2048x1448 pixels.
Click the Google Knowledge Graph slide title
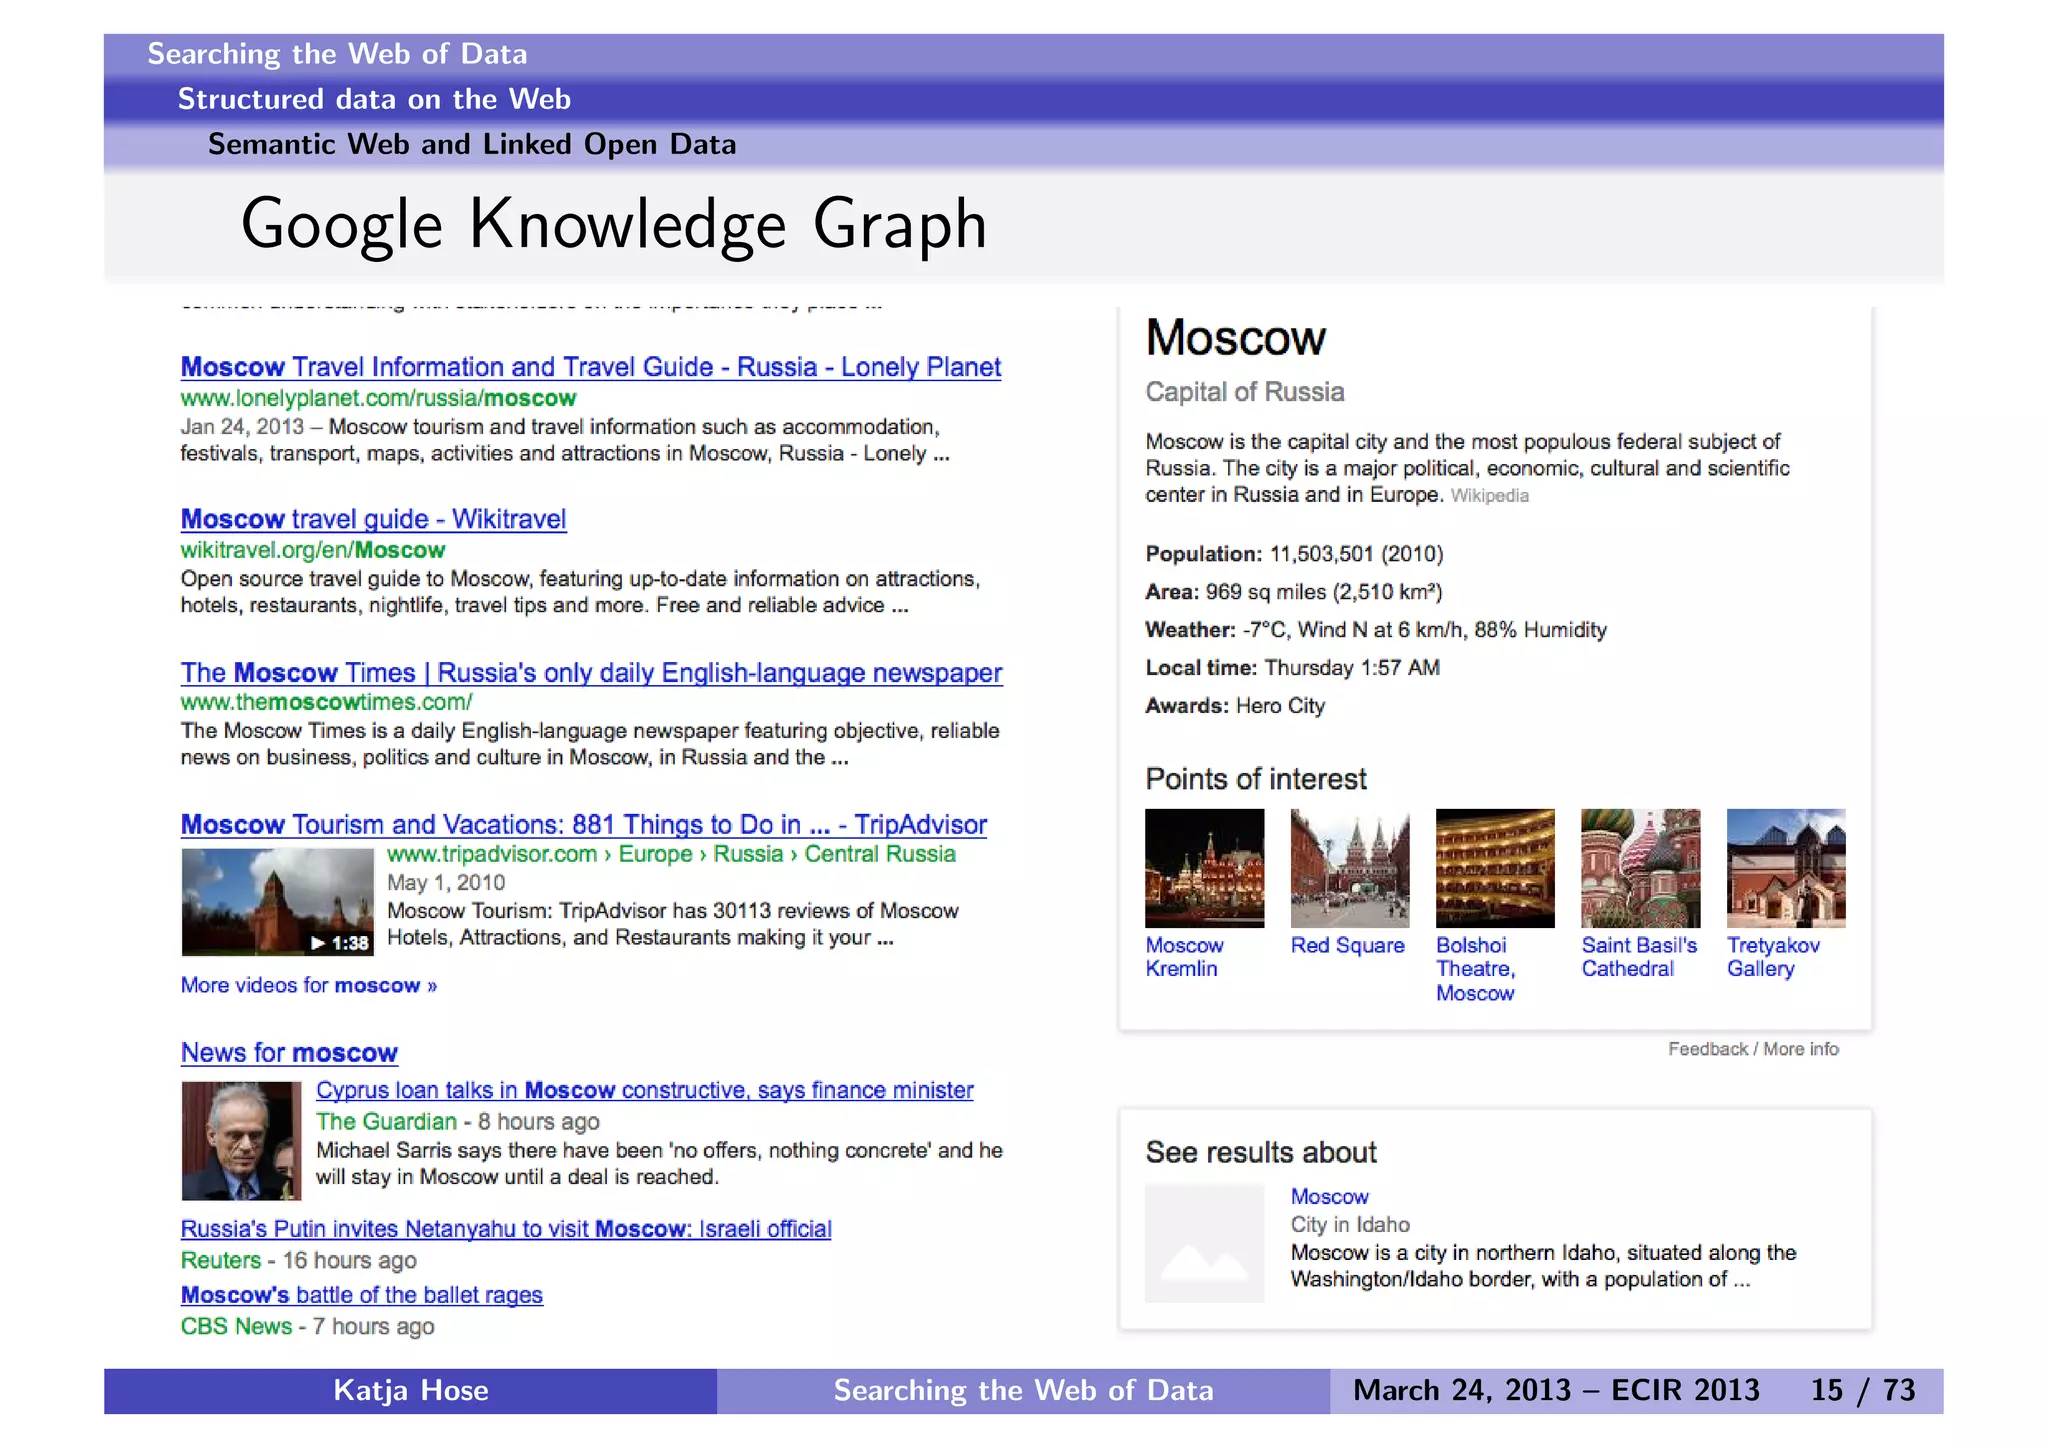(614, 224)
